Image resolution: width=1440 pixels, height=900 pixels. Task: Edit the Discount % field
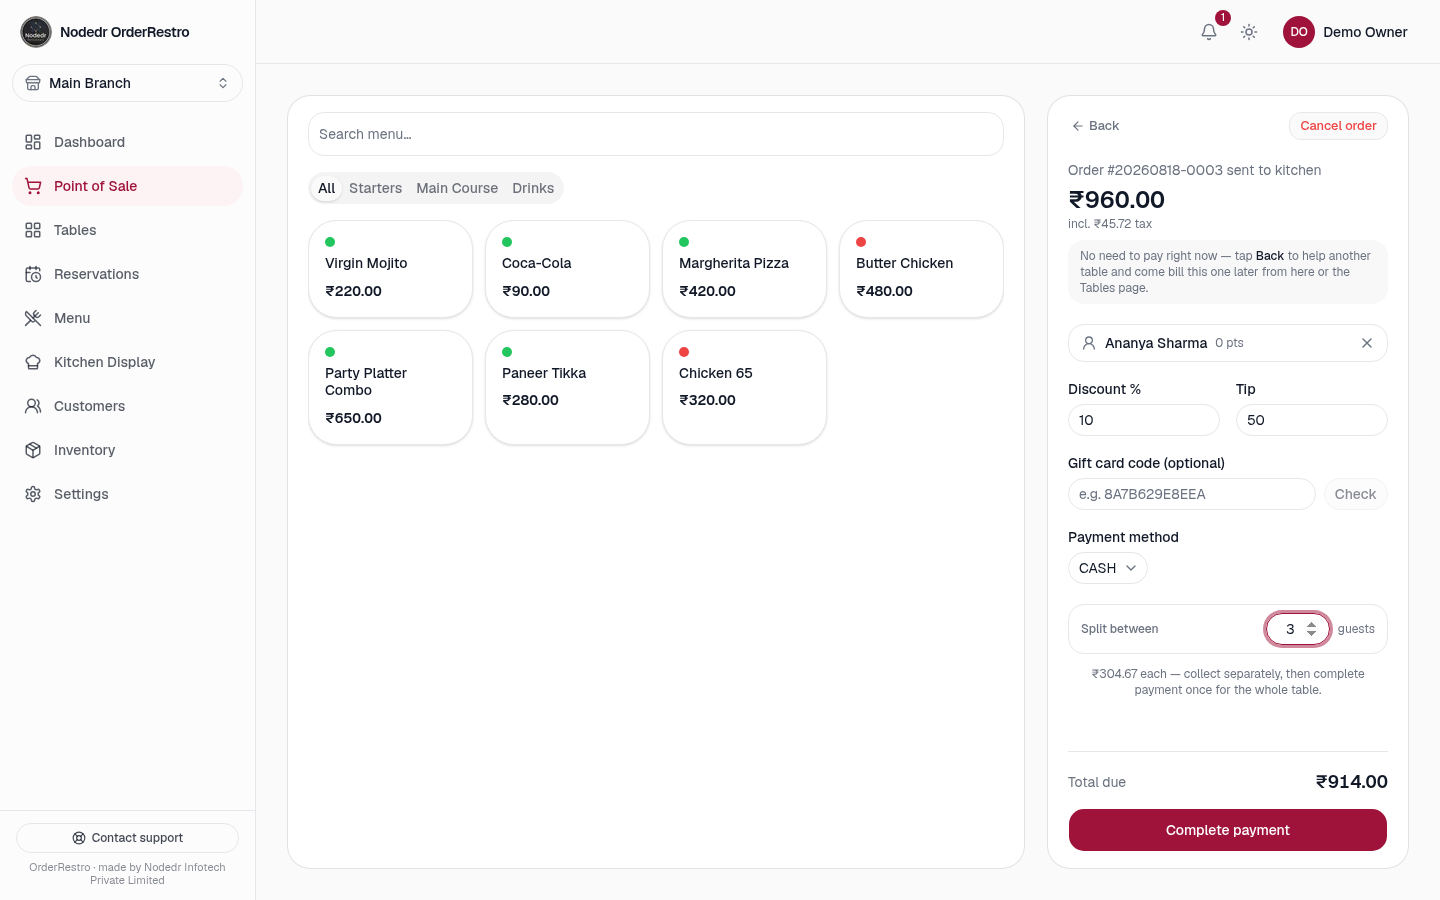coord(1144,420)
